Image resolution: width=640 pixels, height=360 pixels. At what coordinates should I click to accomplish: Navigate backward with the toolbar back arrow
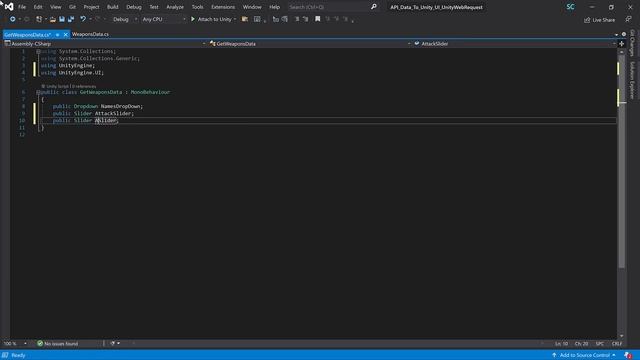pos(13,19)
